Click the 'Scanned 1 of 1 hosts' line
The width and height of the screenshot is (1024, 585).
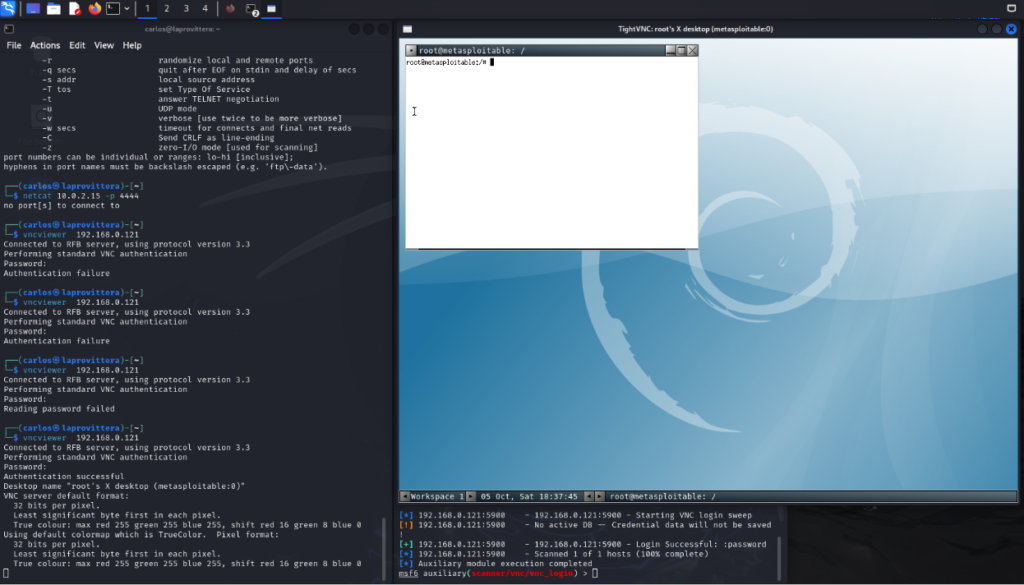pos(553,554)
